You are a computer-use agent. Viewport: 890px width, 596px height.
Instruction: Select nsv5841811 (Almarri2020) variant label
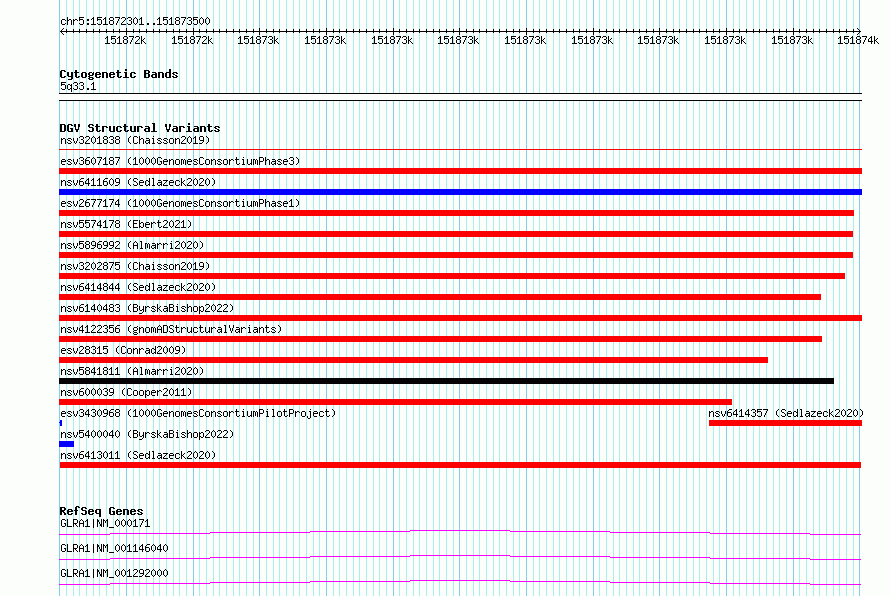(x=132, y=371)
